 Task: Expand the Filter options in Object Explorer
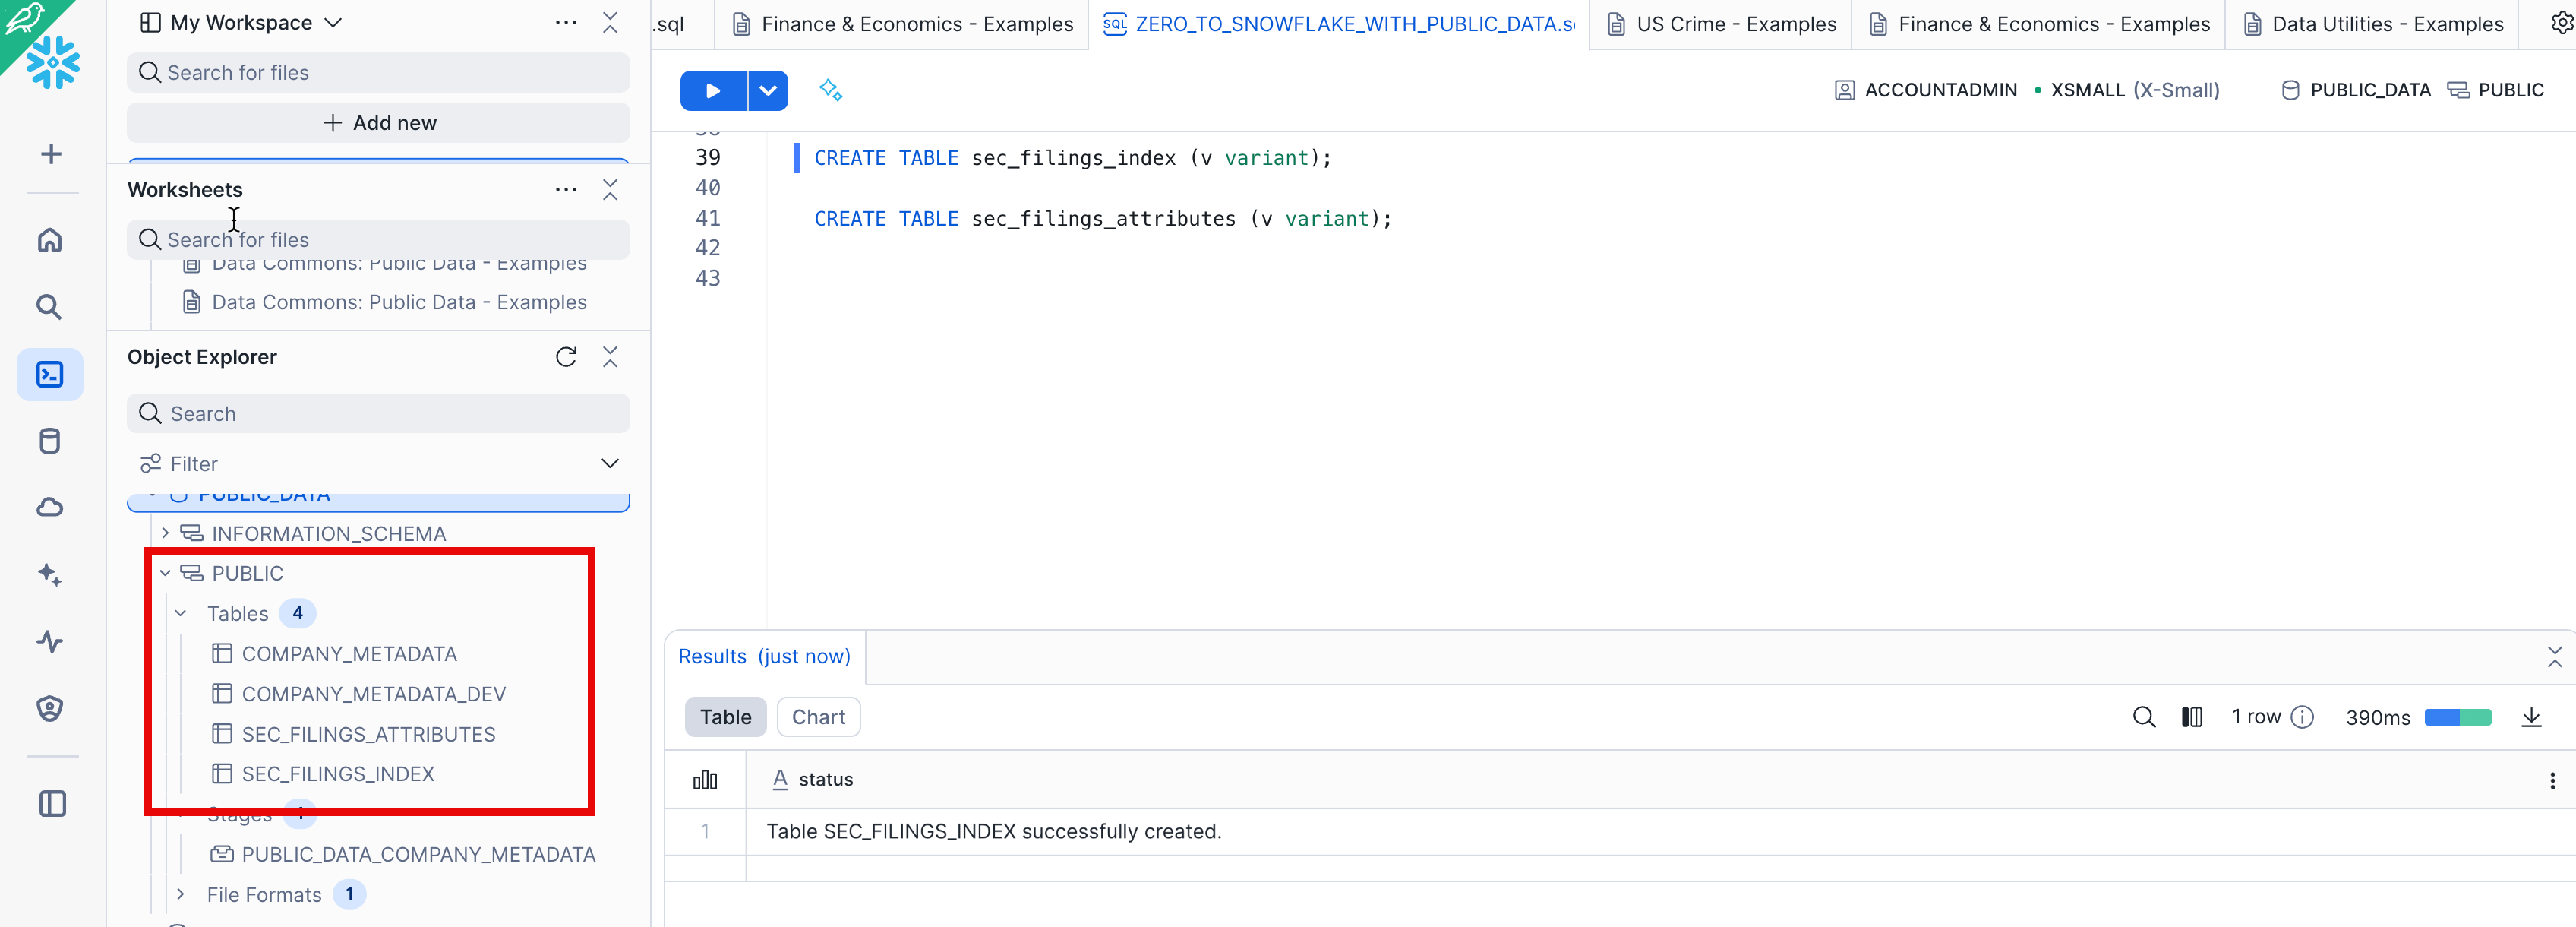(x=609, y=463)
